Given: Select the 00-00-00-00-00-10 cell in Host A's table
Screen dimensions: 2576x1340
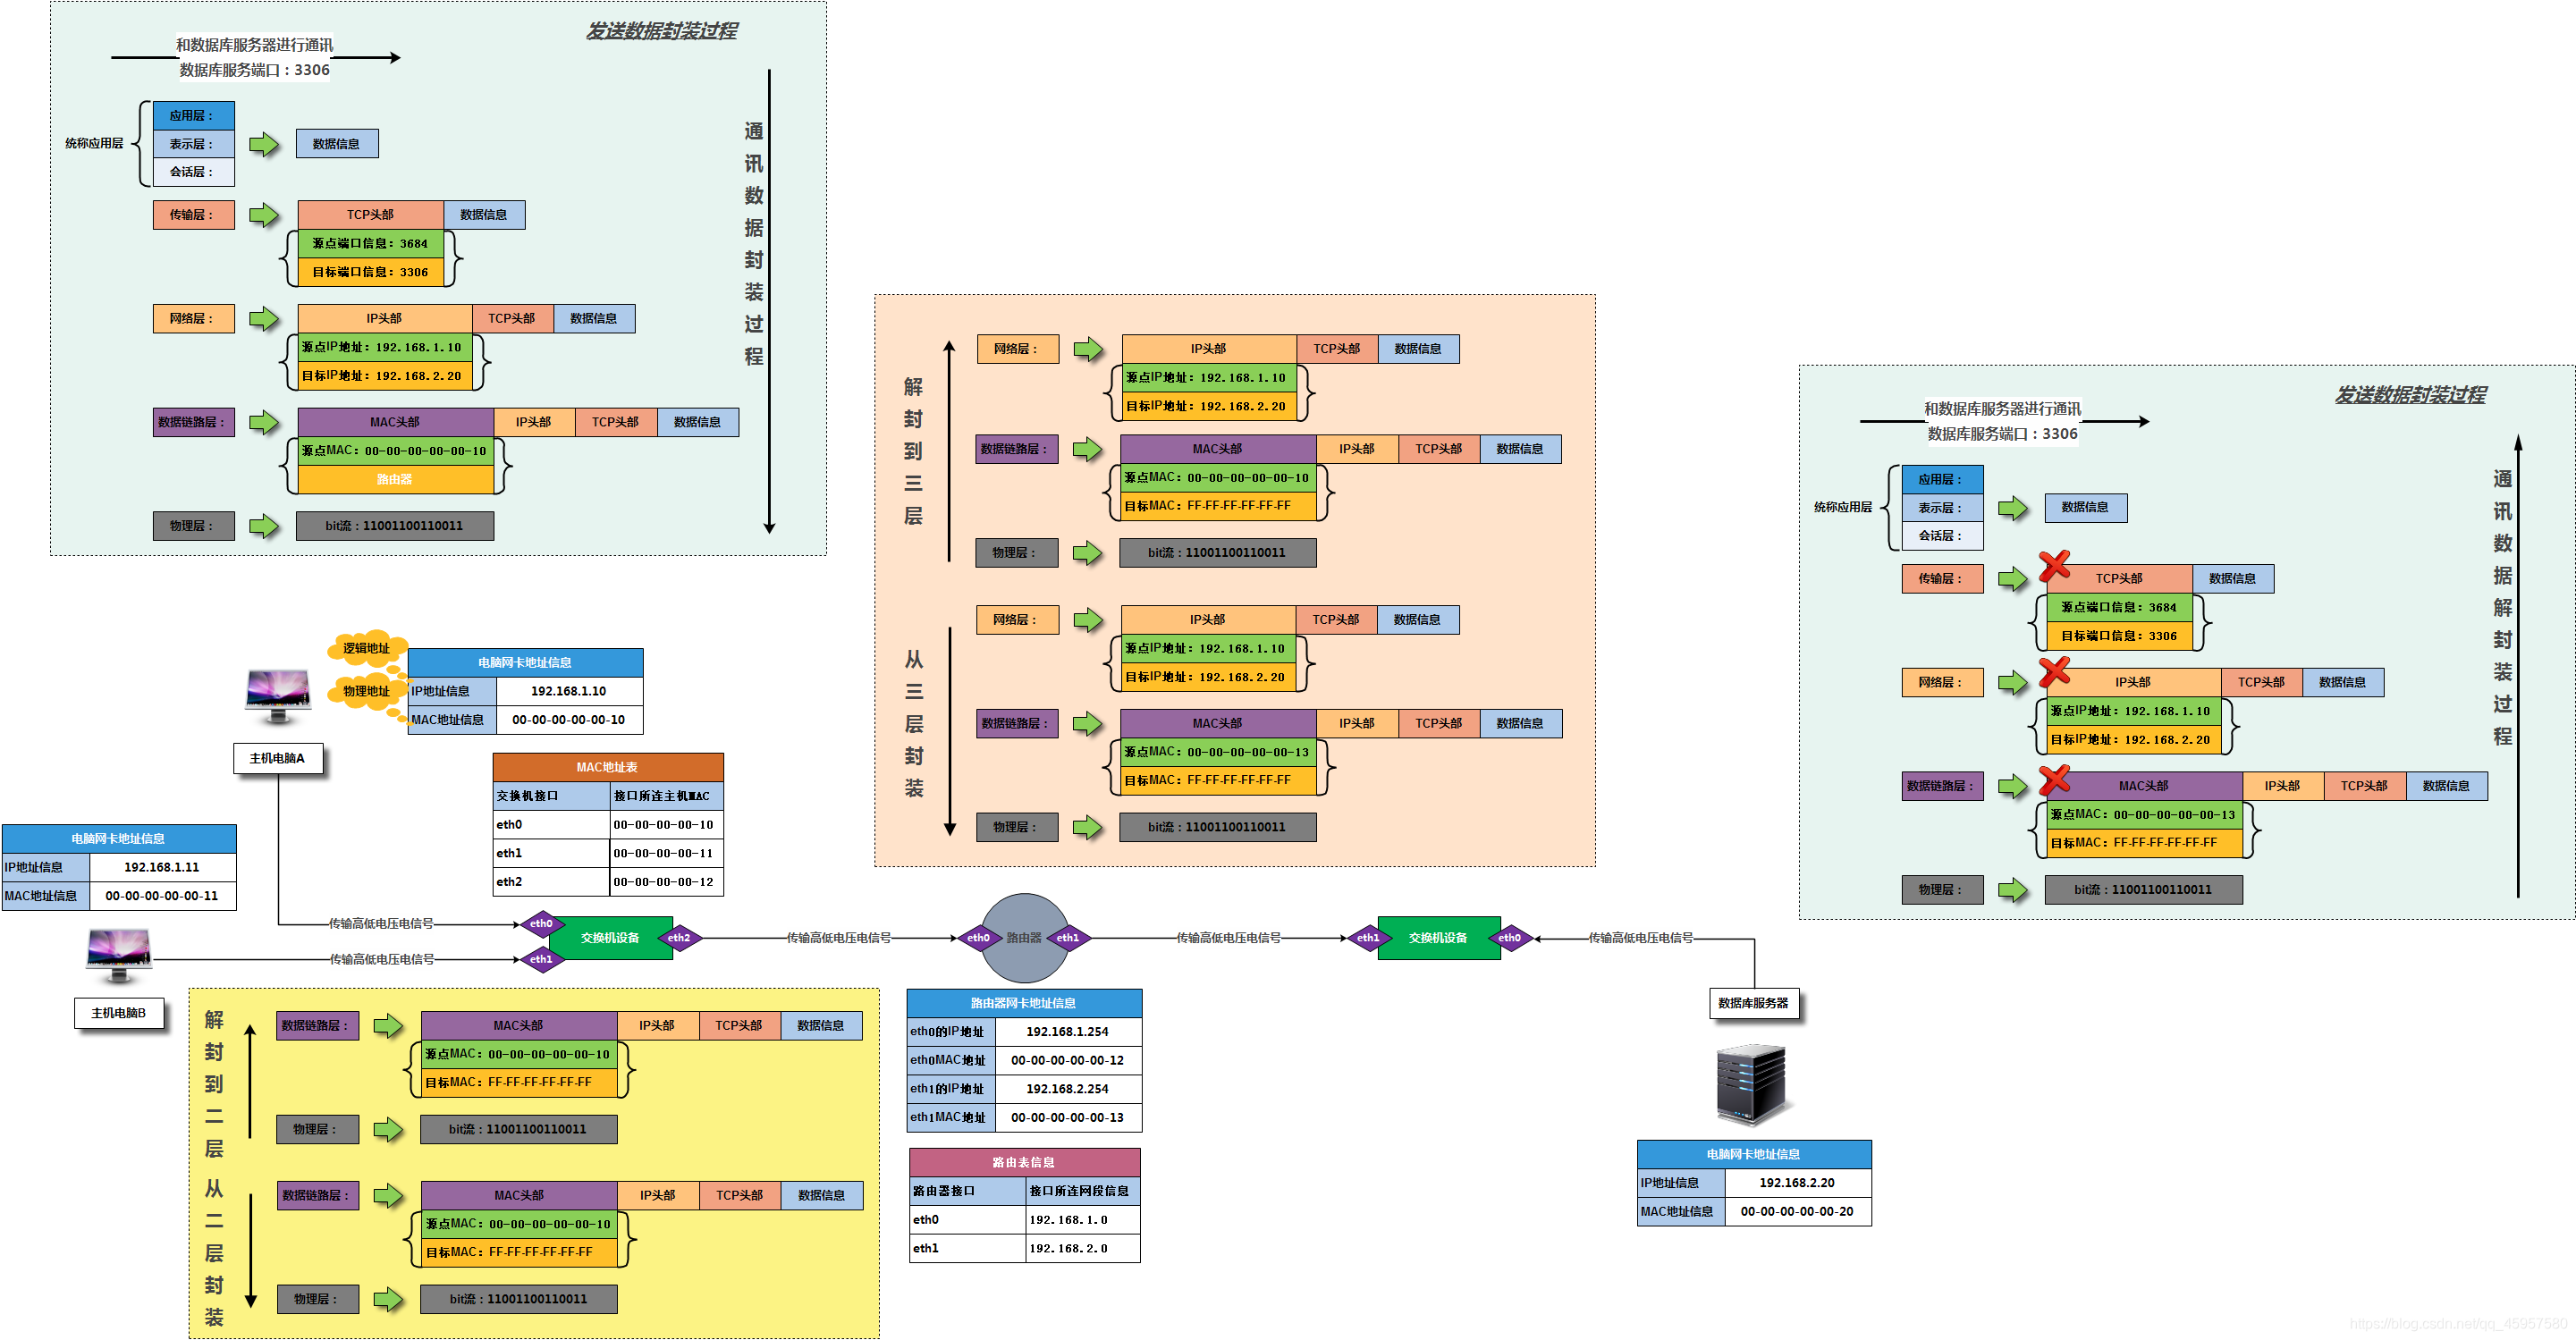Looking at the screenshot, I should pos(569,720).
